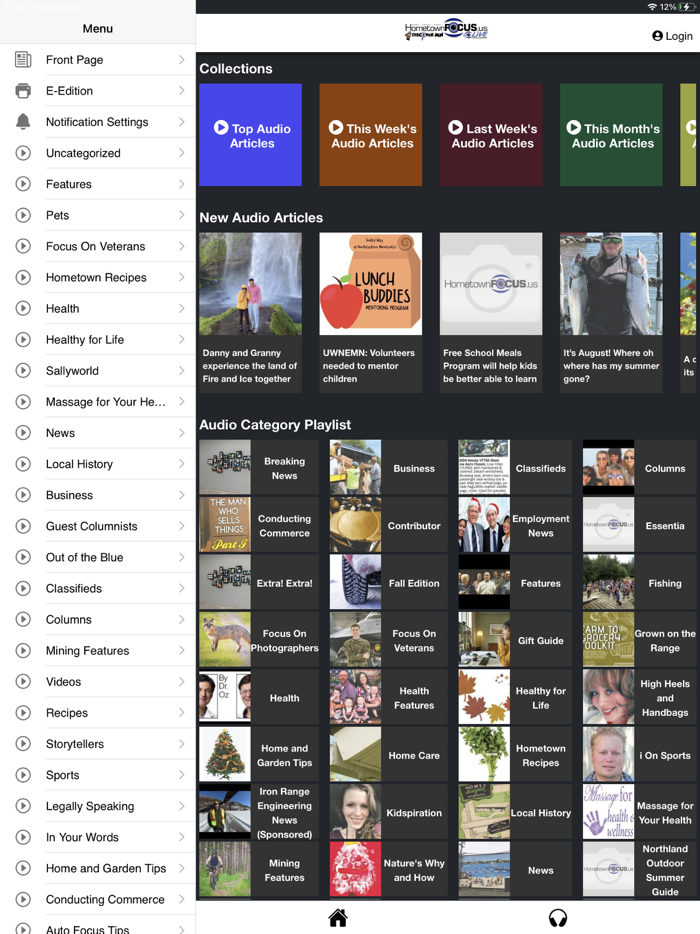Tap the Notification Settings bell icon

23,122
